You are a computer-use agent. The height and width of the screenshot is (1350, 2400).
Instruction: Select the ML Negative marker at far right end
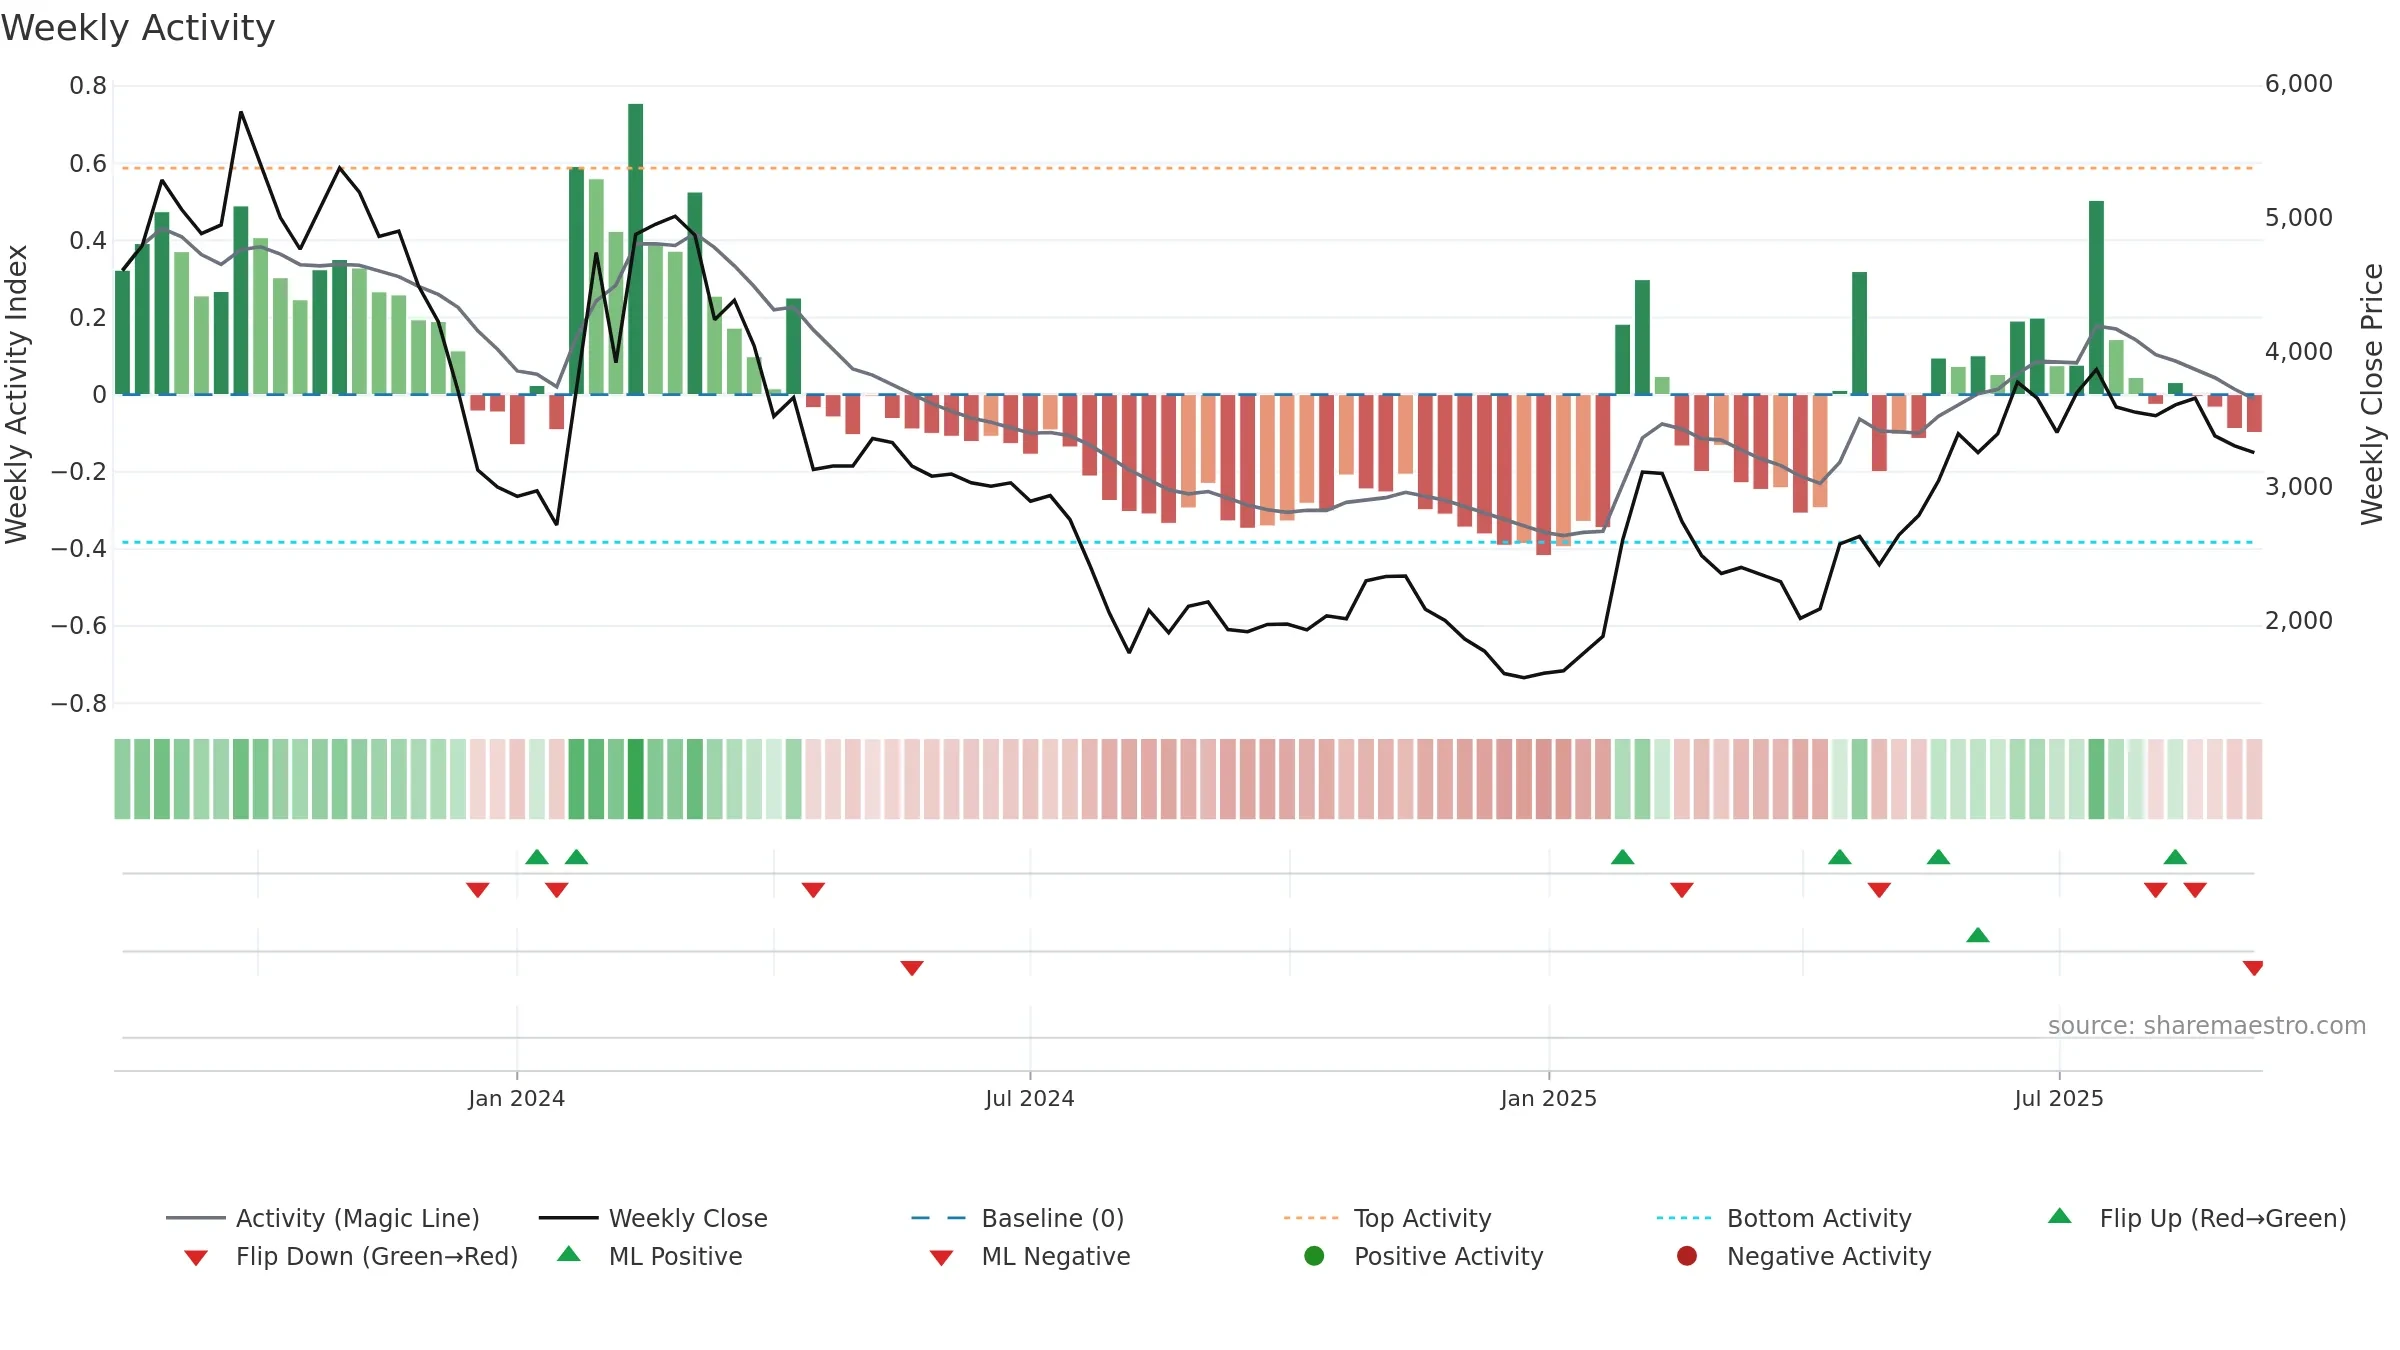tap(2253, 967)
